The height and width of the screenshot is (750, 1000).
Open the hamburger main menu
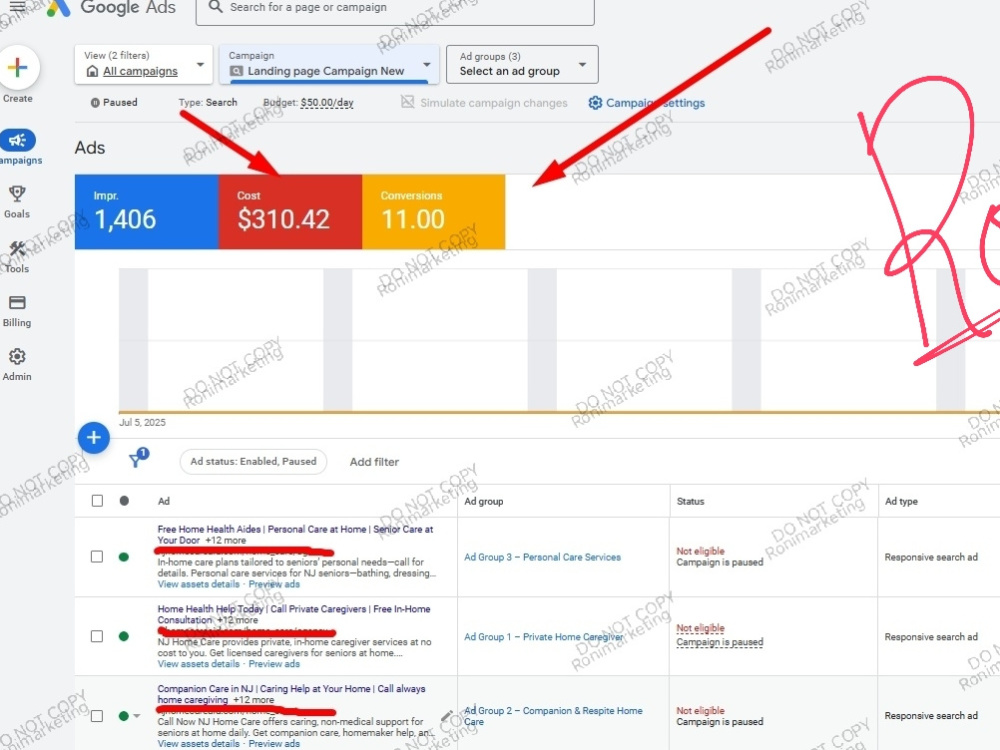[x=17, y=6]
